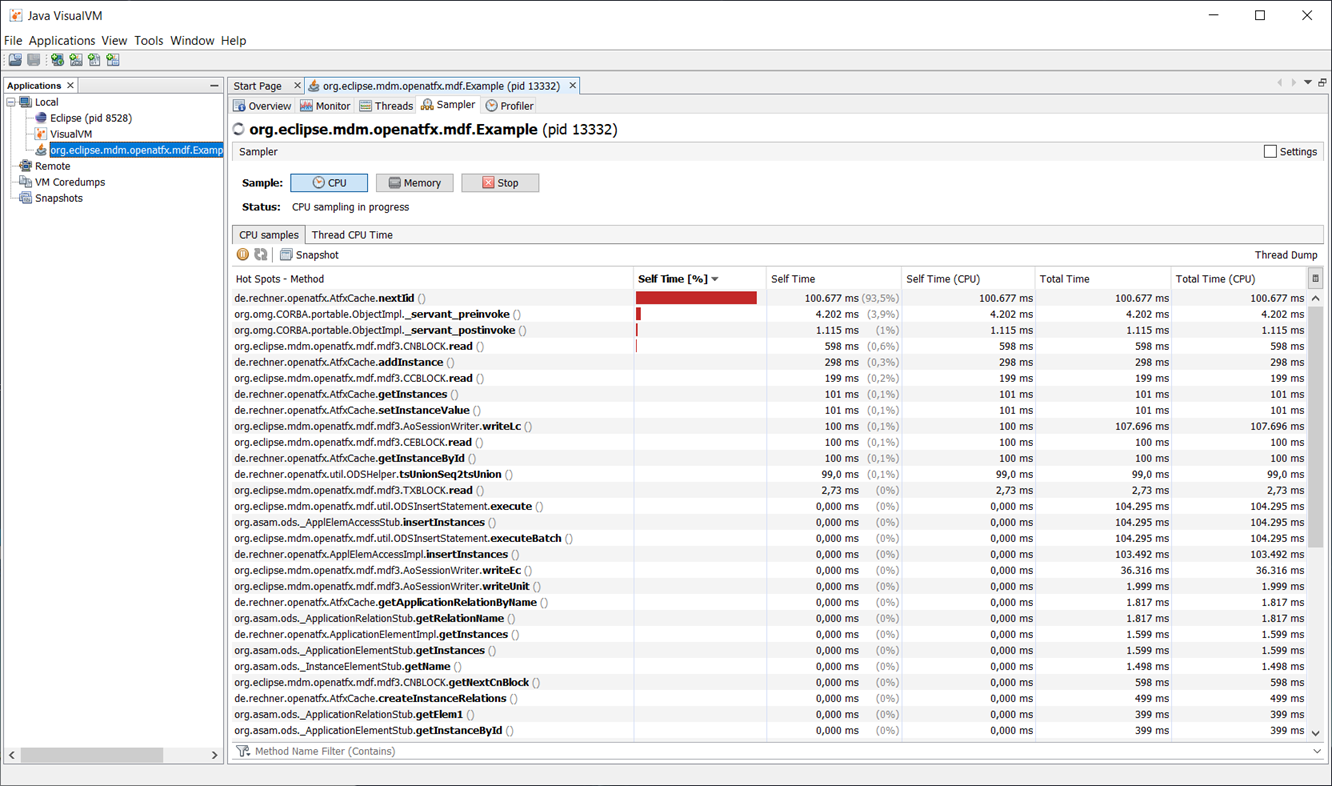Minimize the Applications panel

(214, 86)
